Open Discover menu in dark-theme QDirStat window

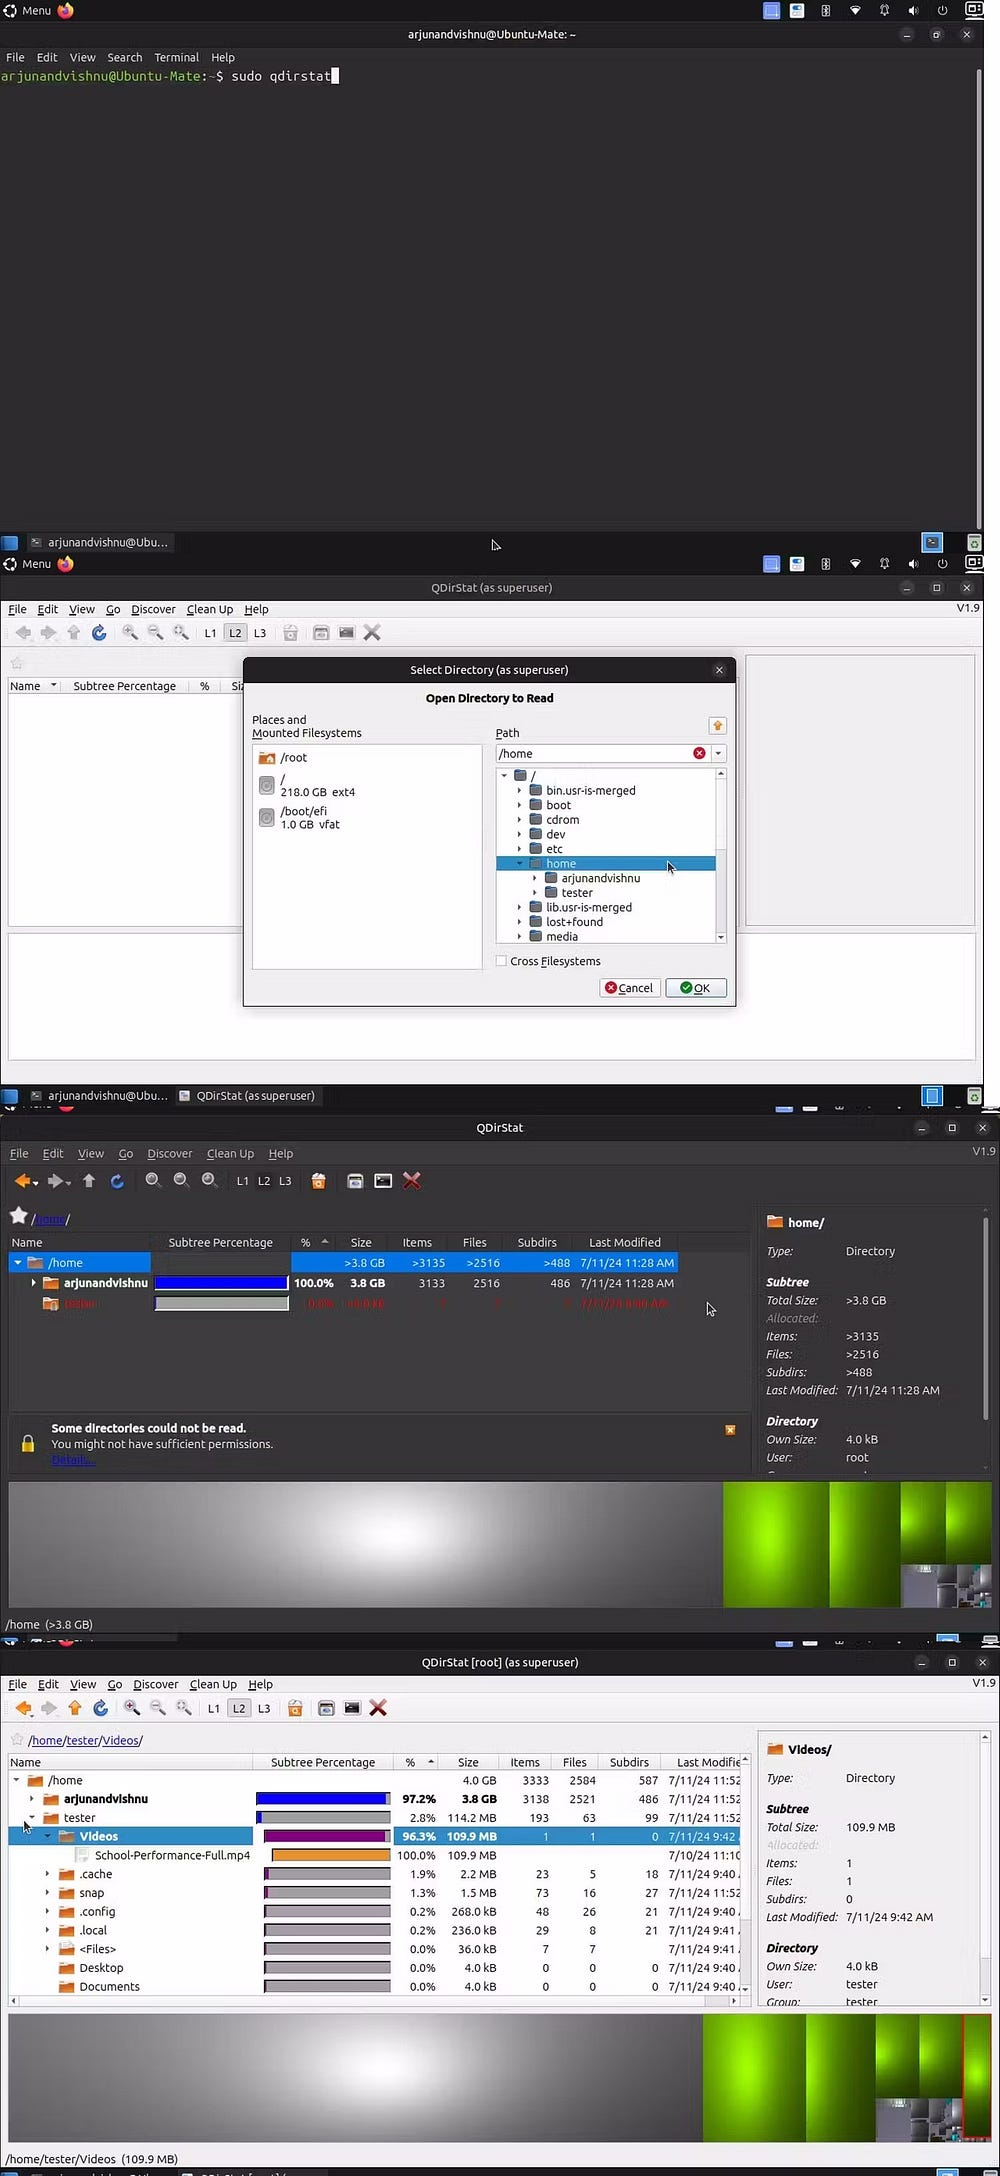pos(169,1153)
